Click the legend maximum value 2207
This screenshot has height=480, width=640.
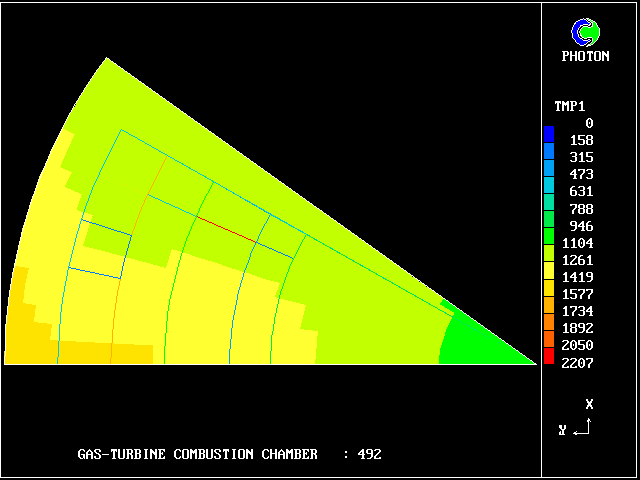[x=578, y=363]
